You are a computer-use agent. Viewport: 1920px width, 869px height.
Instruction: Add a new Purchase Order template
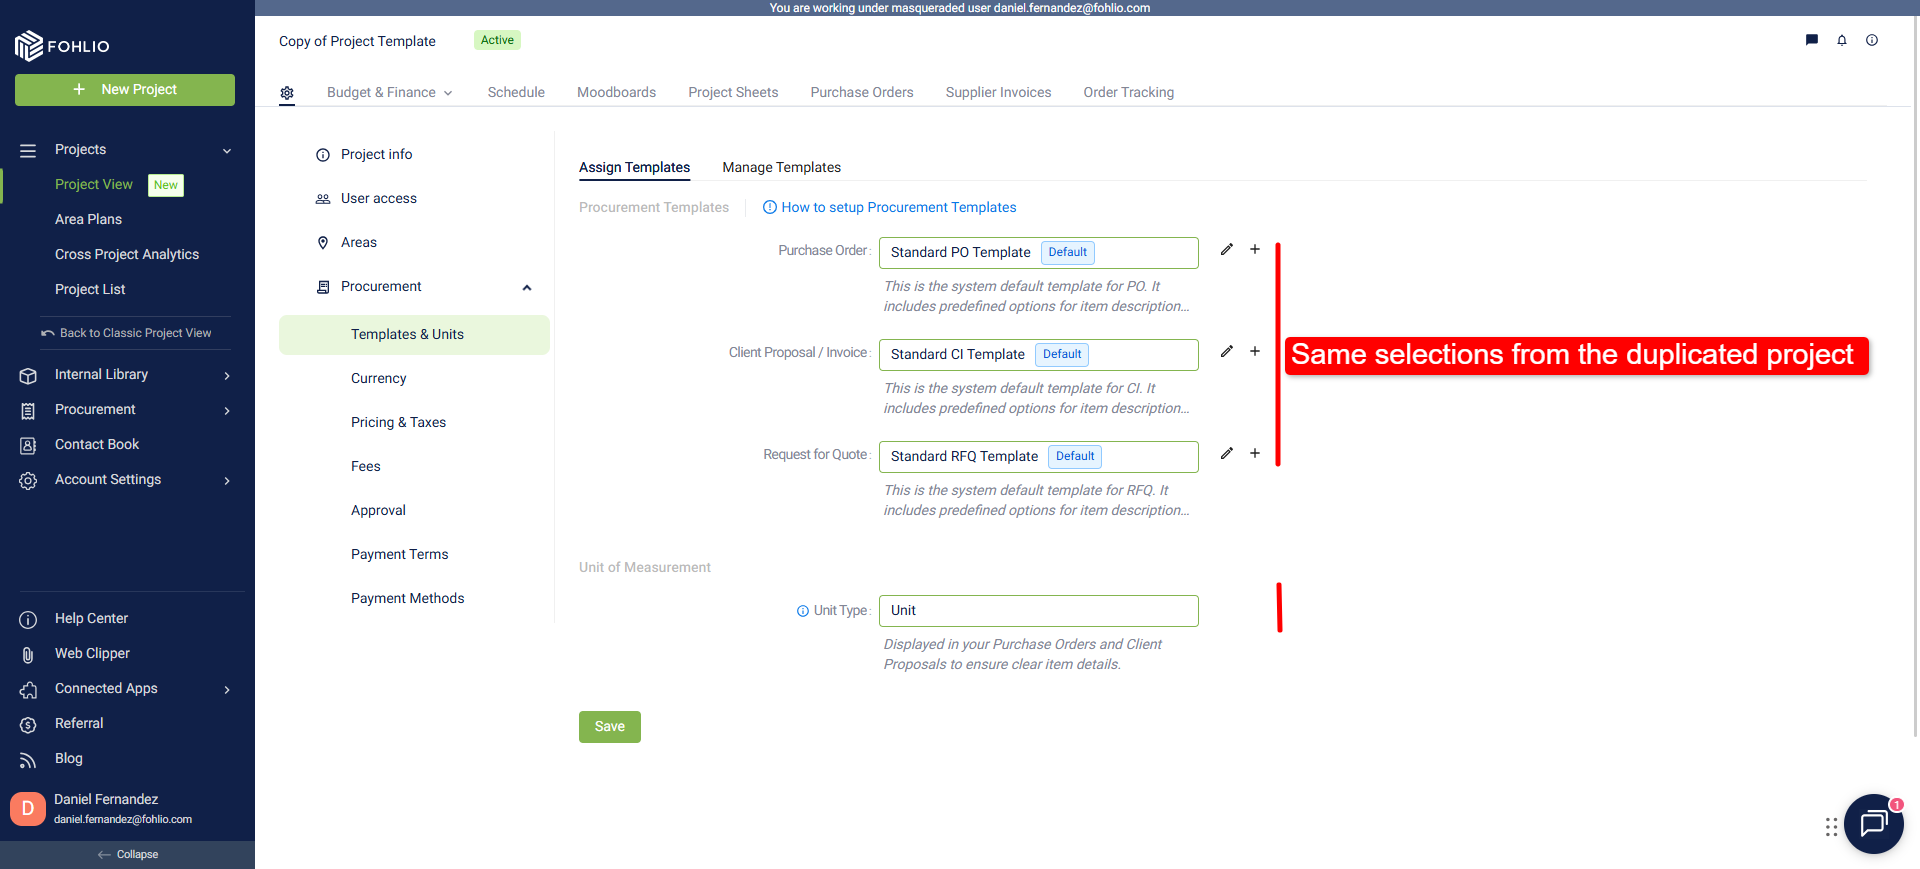[x=1254, y=249]
